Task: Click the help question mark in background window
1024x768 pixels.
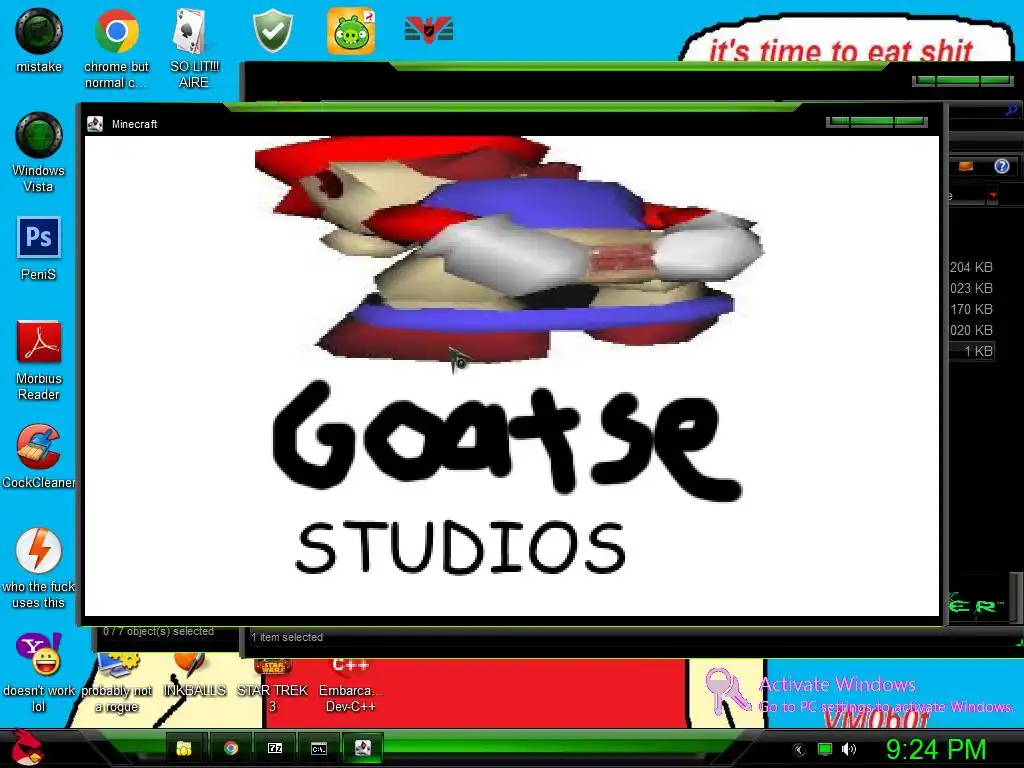Action: (1002, 166)
